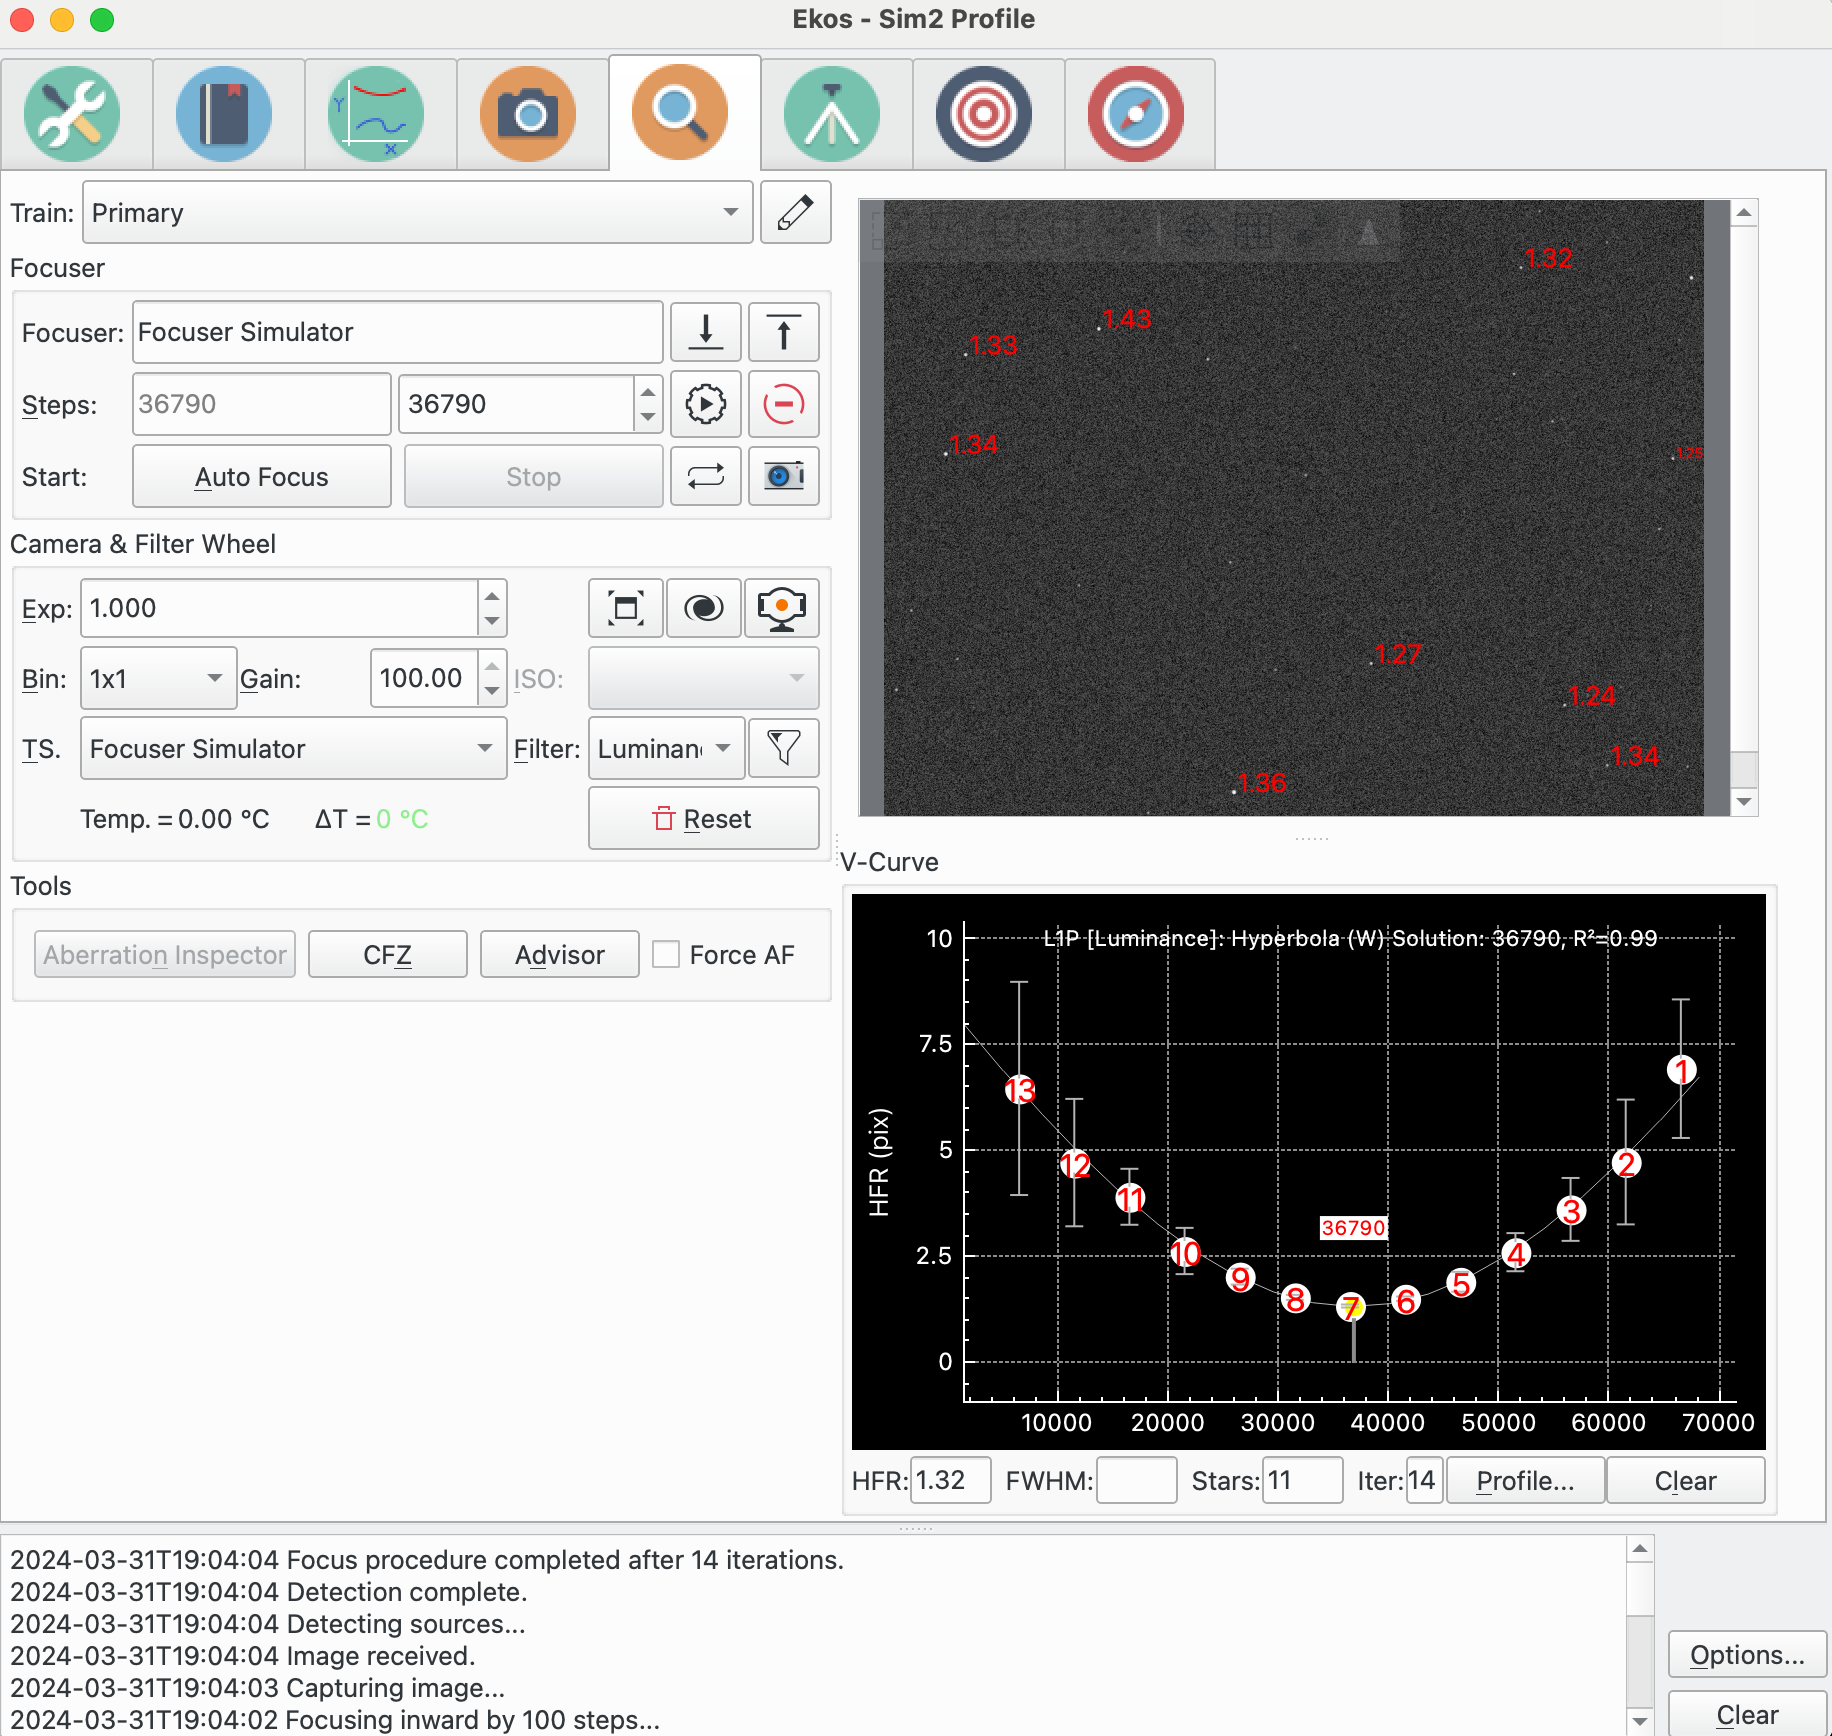Switch to the Capture camera tab
Image resolution: width=1832 pixels, height=1736 pixels.
pos(528,114)
